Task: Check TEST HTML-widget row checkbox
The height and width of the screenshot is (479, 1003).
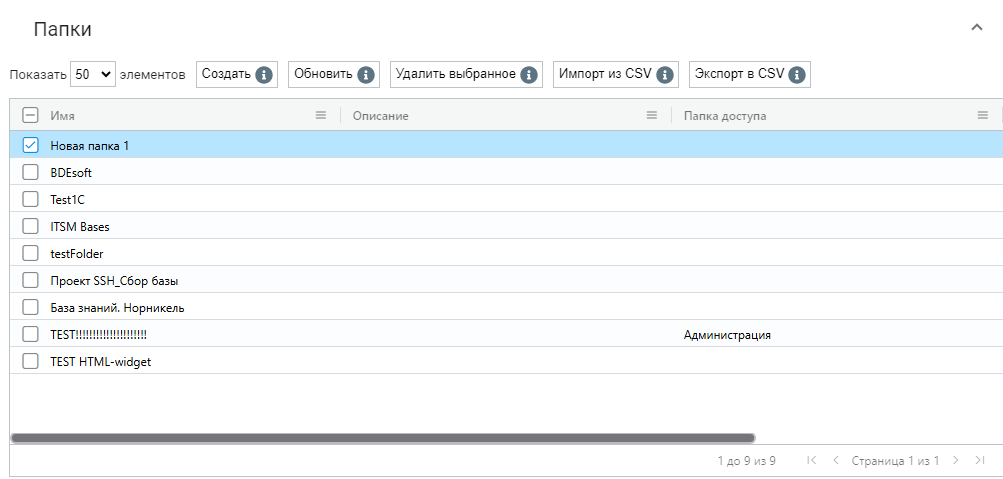Action: (30, 361)
